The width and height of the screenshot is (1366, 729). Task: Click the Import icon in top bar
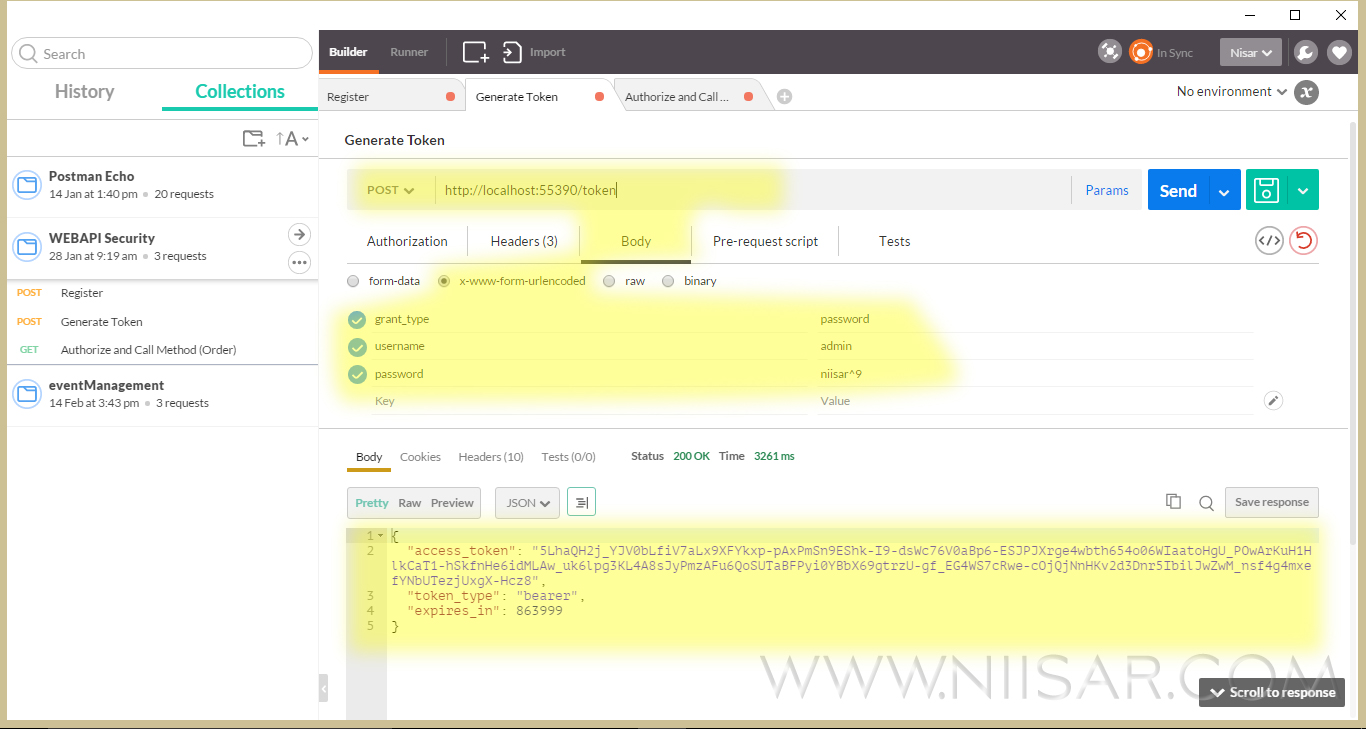(512, 52)
